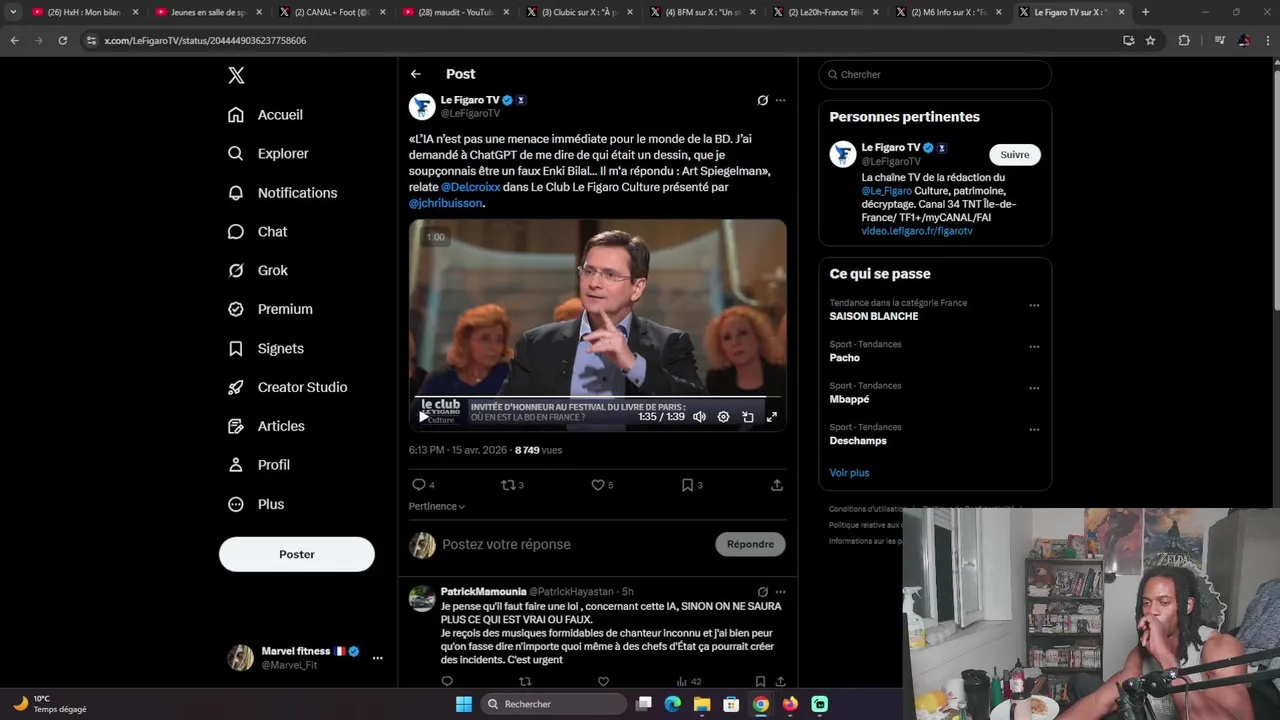Image resolution: width=1280 pixels, height=720 pixels.
Task: Open the Pertinence sort dropdown
Action: (x=437, y=507)
